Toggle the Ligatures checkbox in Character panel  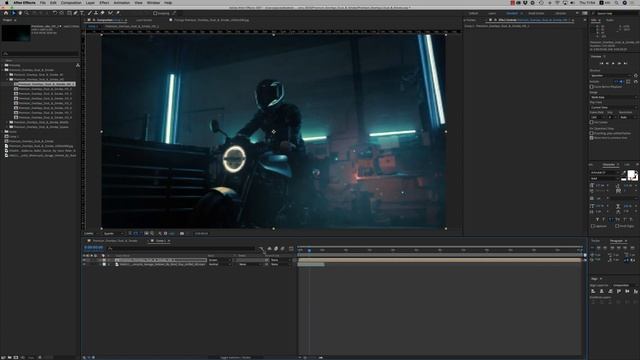pos(593,226)
